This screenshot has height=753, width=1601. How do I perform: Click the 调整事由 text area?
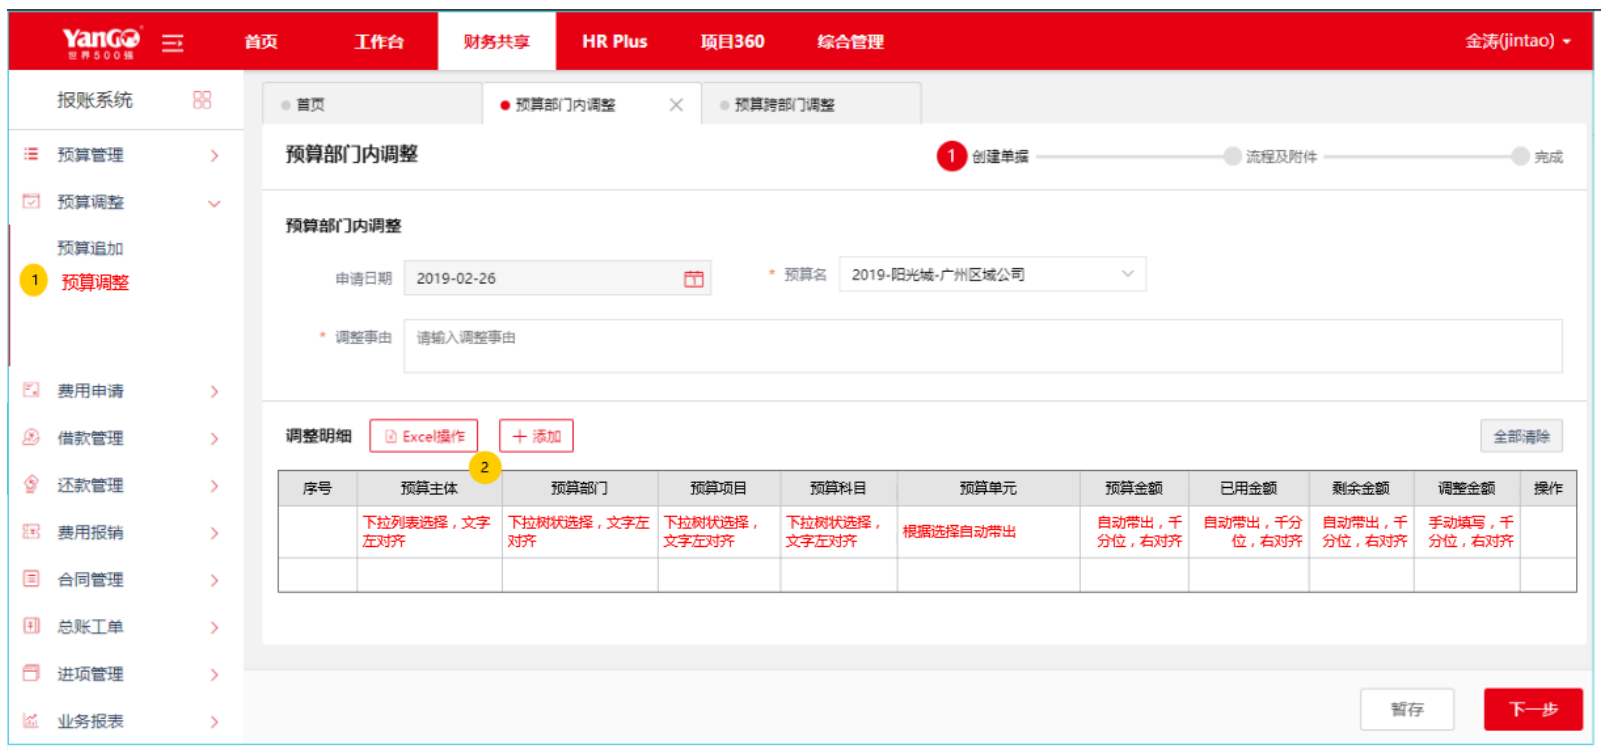983,346
